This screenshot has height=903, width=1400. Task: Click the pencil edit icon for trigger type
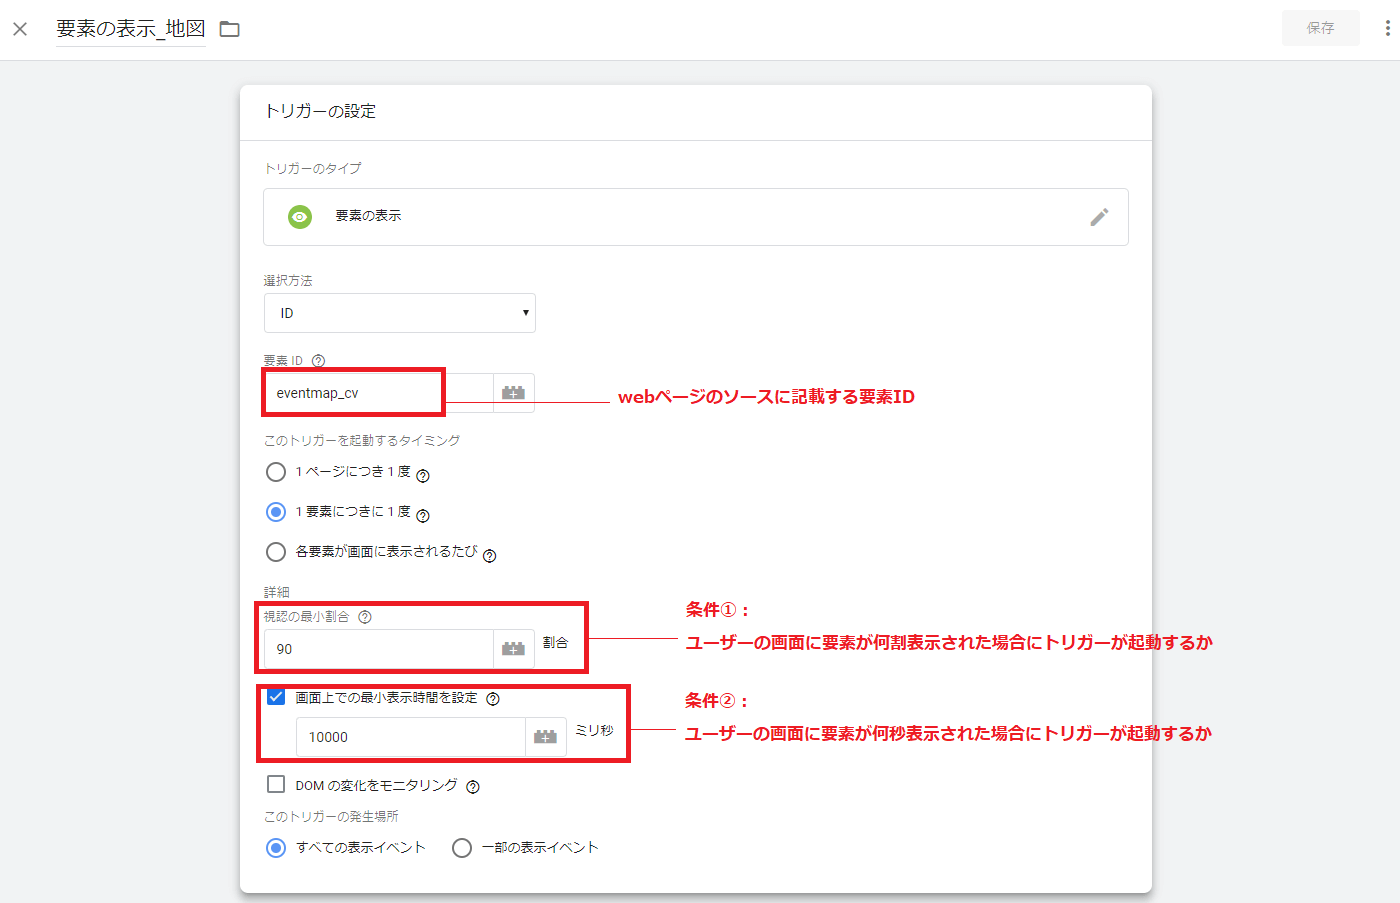pyautogui.click(x=1099, y=217)
